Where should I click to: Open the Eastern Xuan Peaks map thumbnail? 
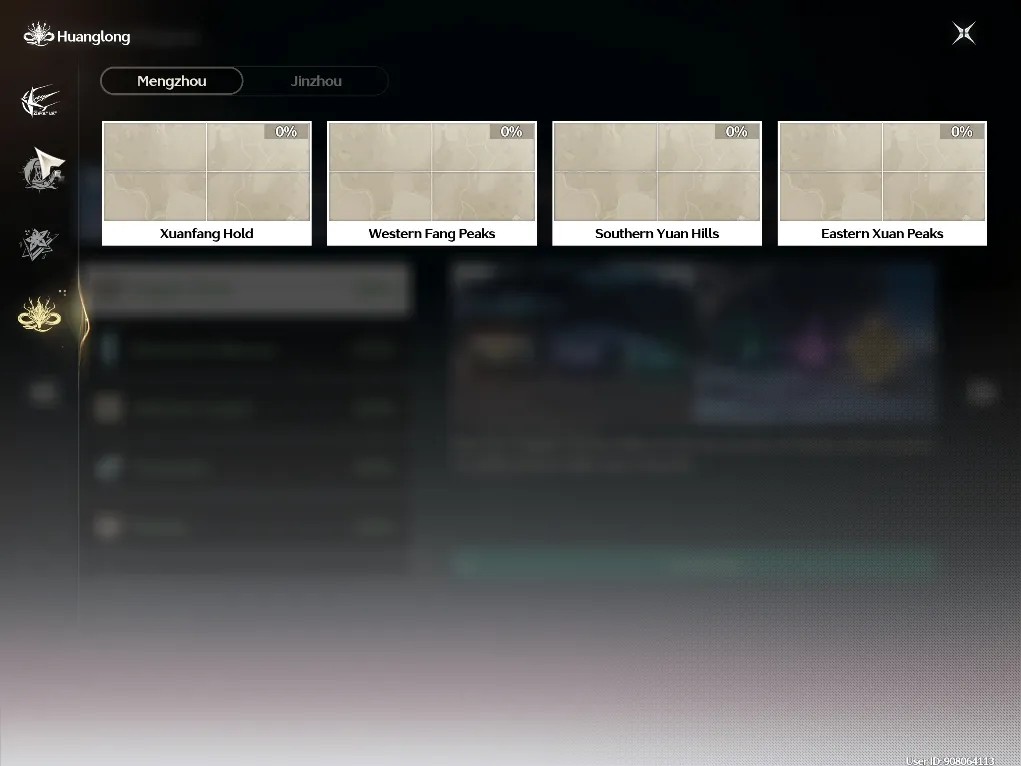click(882, 172)
